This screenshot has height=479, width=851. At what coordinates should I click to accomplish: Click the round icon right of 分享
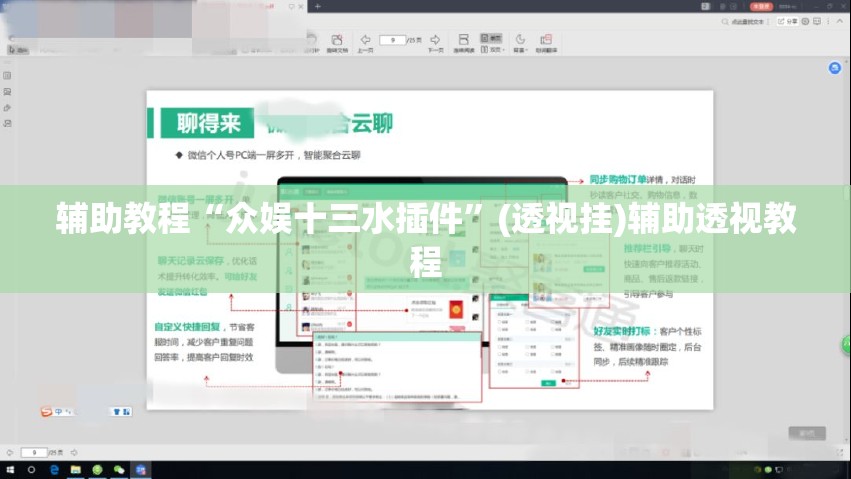(x=805, y=21)
